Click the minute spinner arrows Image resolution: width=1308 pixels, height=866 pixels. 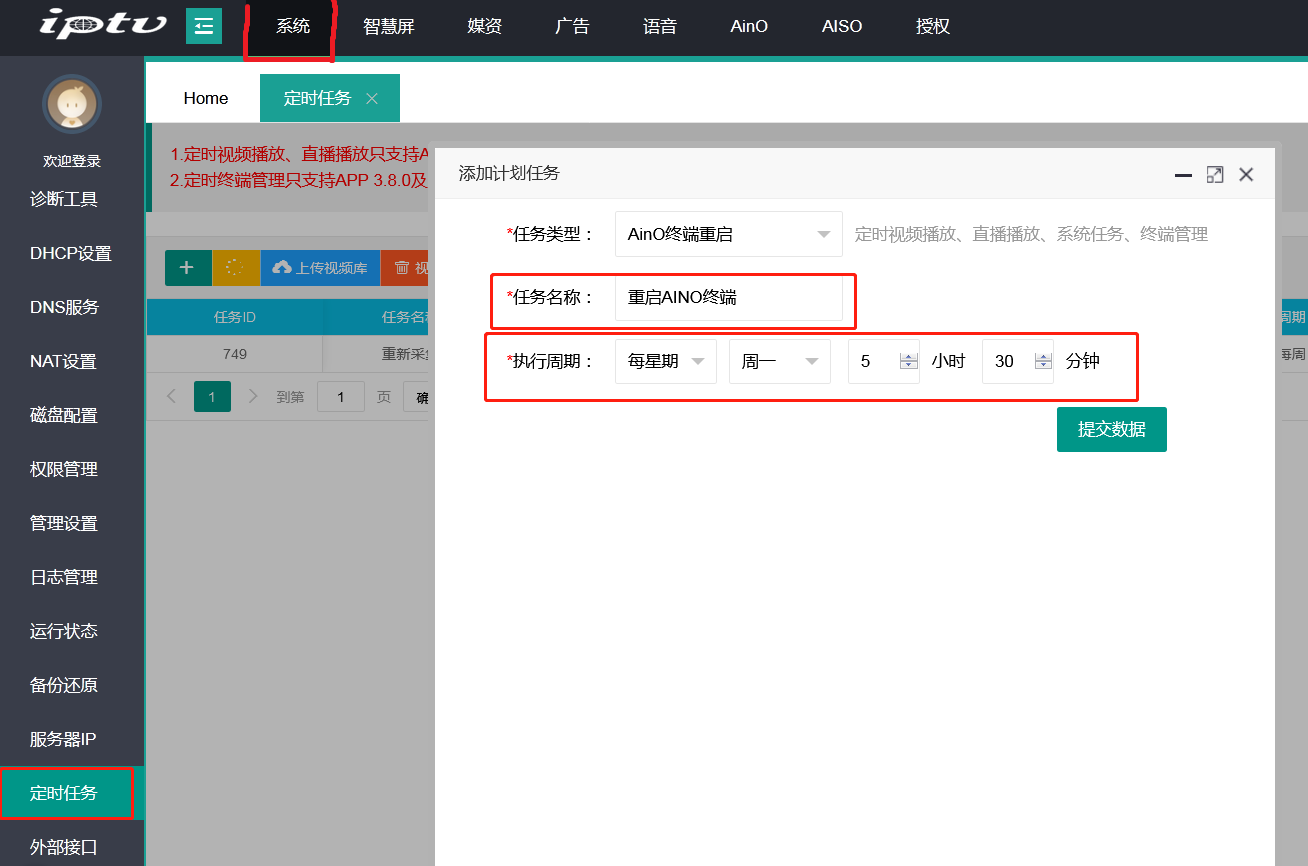[x=1043, y=362]
